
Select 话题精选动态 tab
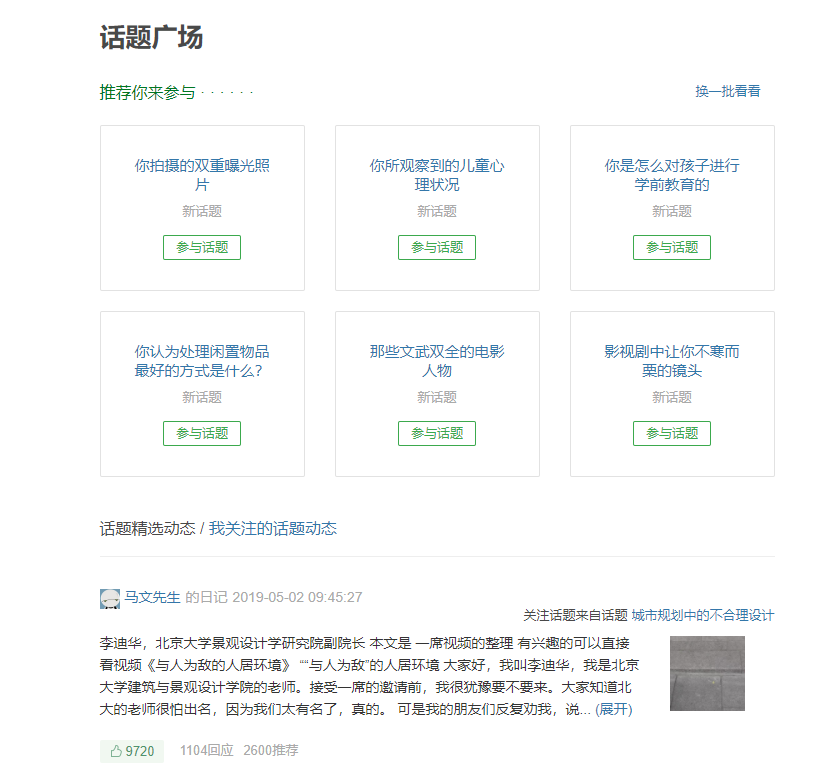(148, 528)
